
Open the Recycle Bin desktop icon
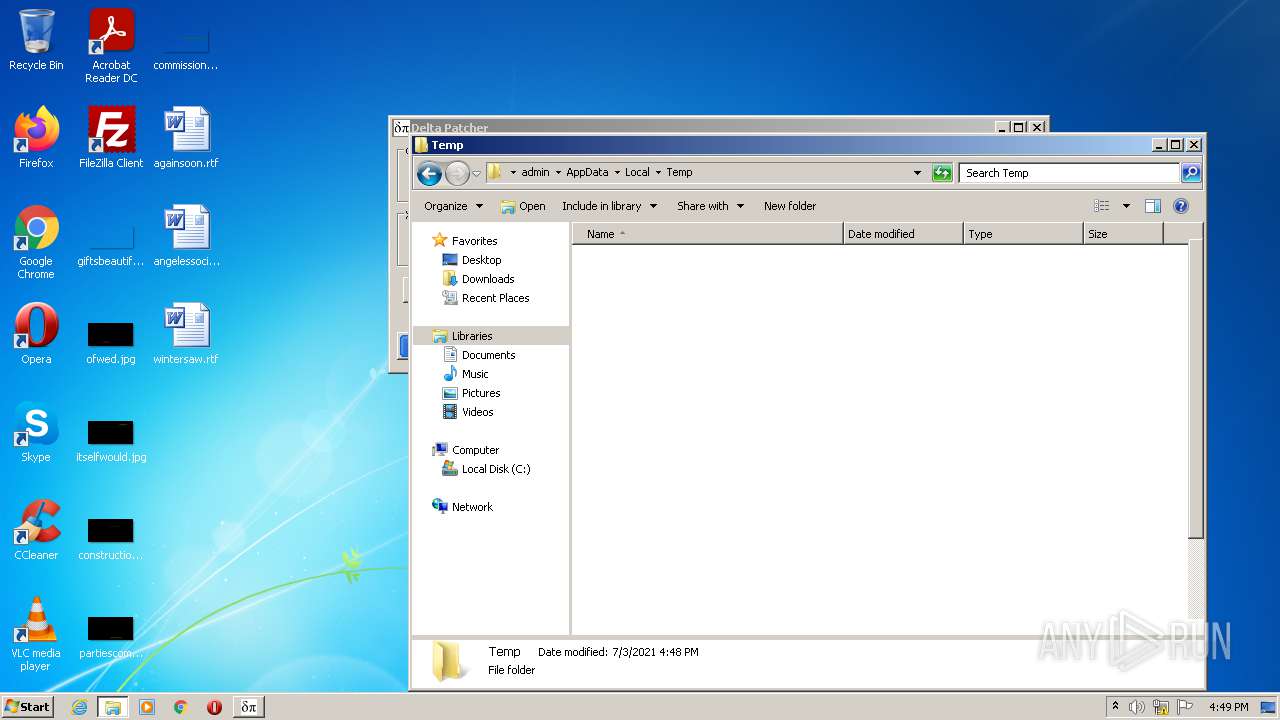(36, 40)
